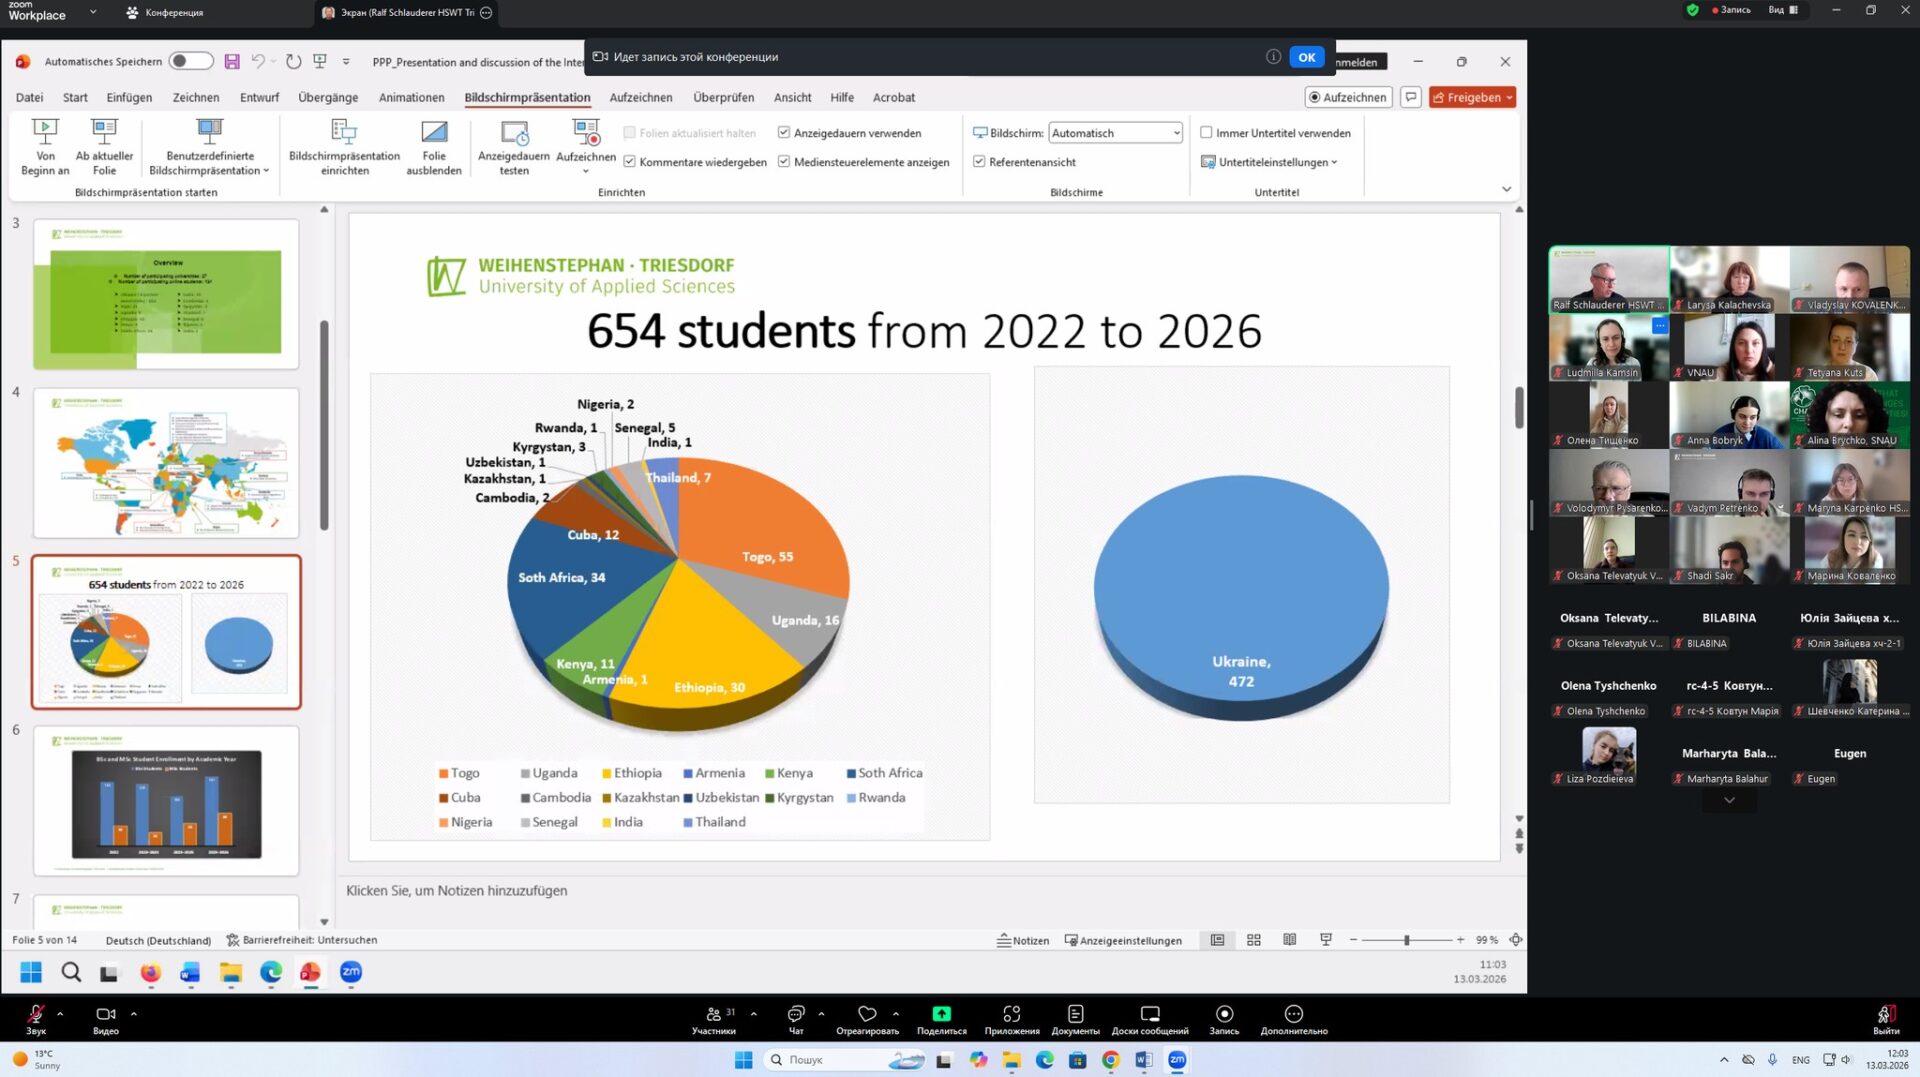Screen dimensions: 1920x1077
Task: Open the Animationen ribbon tab
Action: click(411, 97)
